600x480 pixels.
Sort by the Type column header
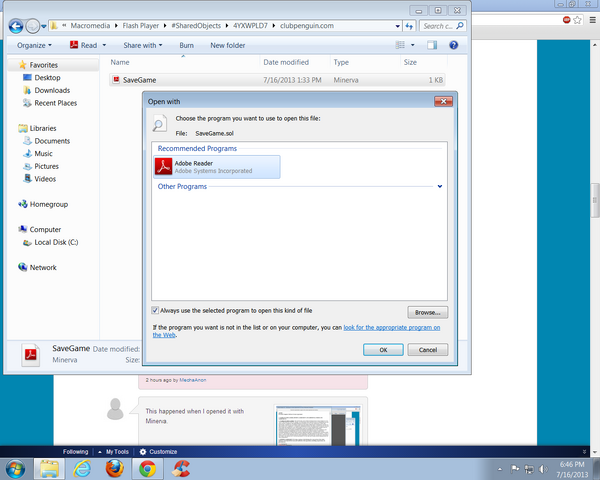[341, 62]
